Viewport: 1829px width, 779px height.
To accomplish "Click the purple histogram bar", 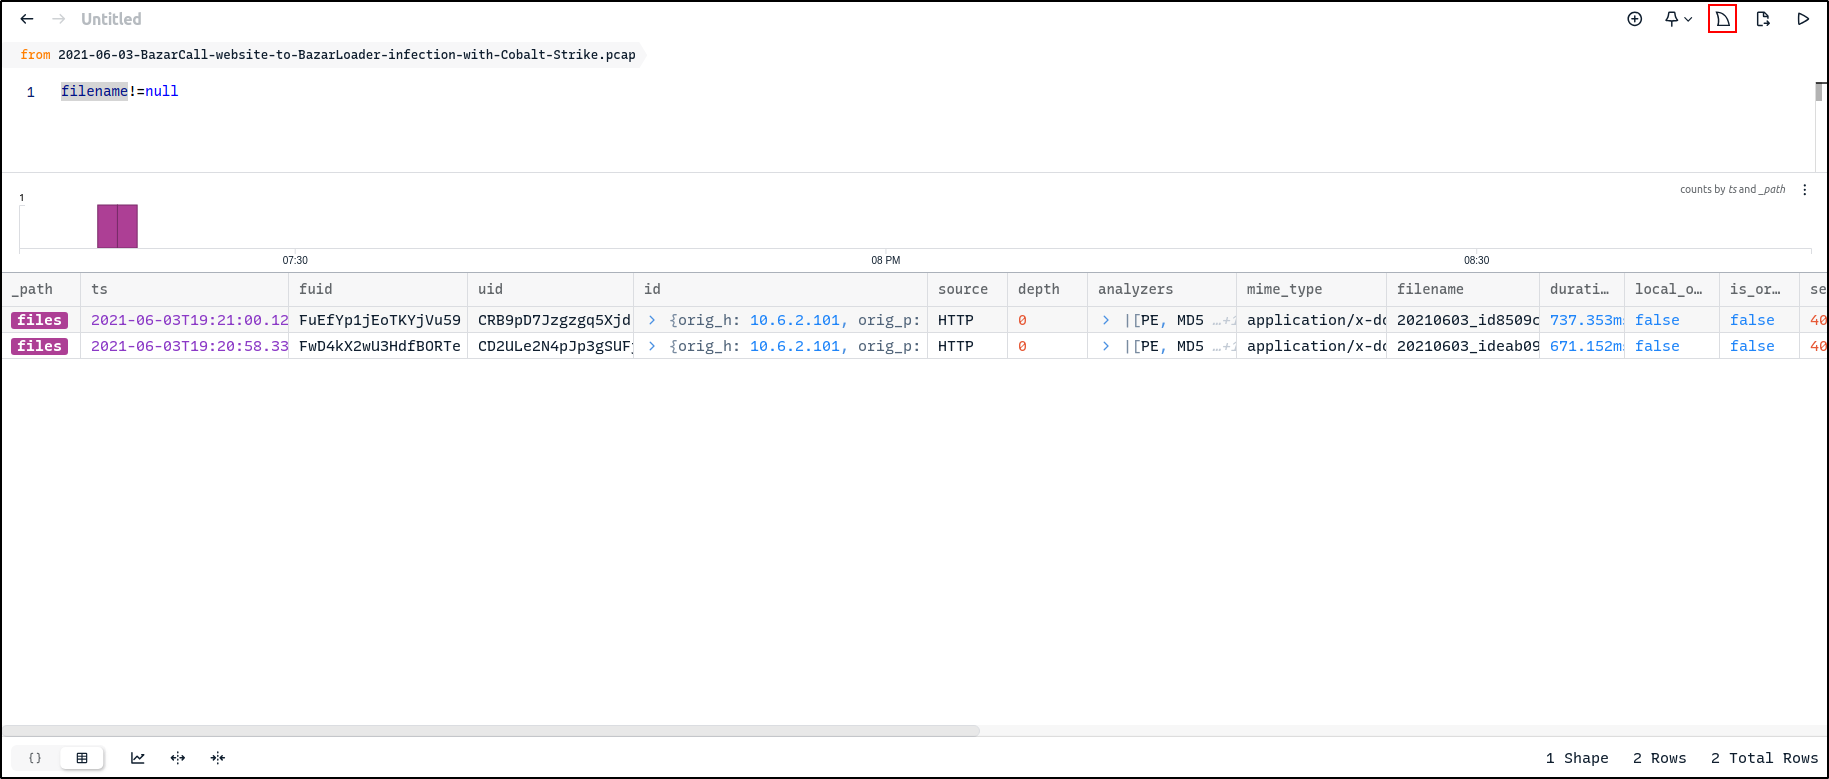I will coord(117,226).
